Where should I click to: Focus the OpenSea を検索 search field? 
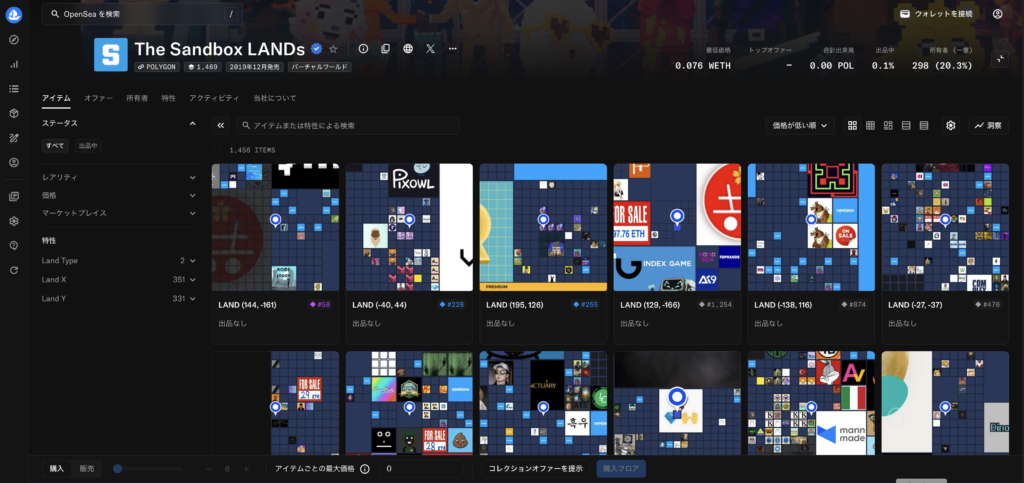click(x=142, y=14)
